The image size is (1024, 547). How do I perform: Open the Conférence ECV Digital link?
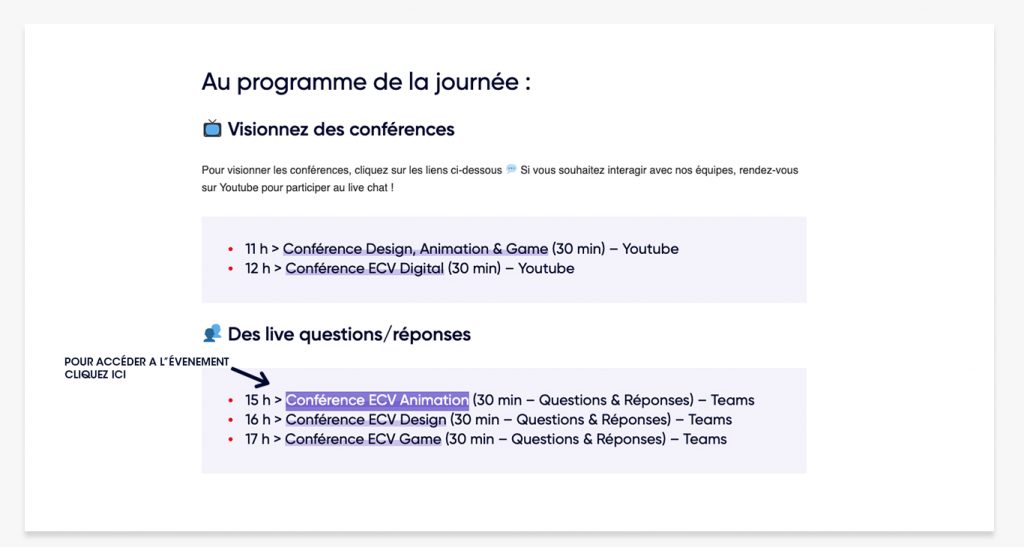[x=365, y=269]
